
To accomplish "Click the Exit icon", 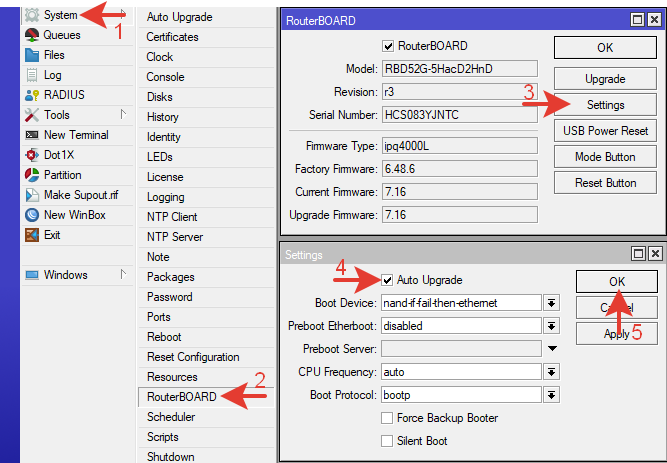I will pyautogui.click(x=32, y=235).
